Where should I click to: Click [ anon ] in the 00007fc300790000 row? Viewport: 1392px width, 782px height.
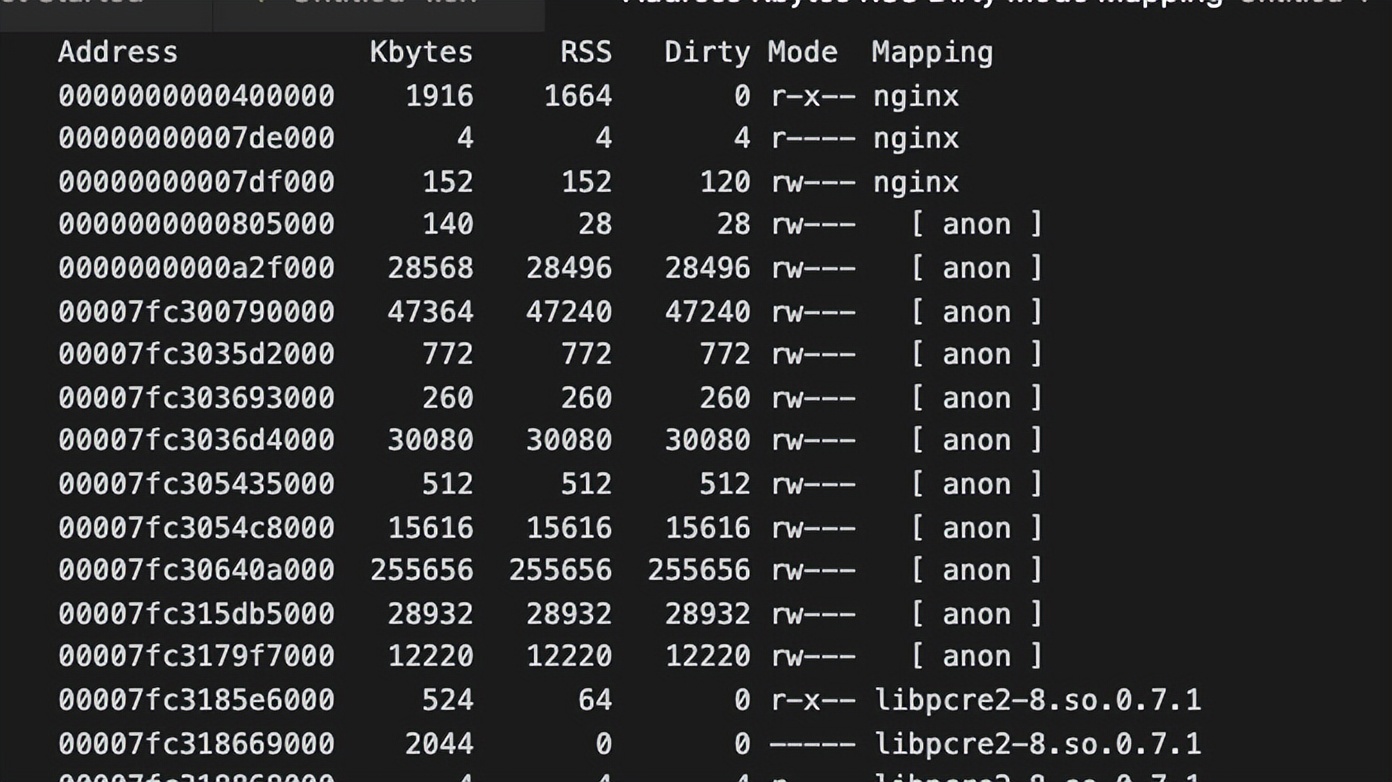click(x=977, y=312)
